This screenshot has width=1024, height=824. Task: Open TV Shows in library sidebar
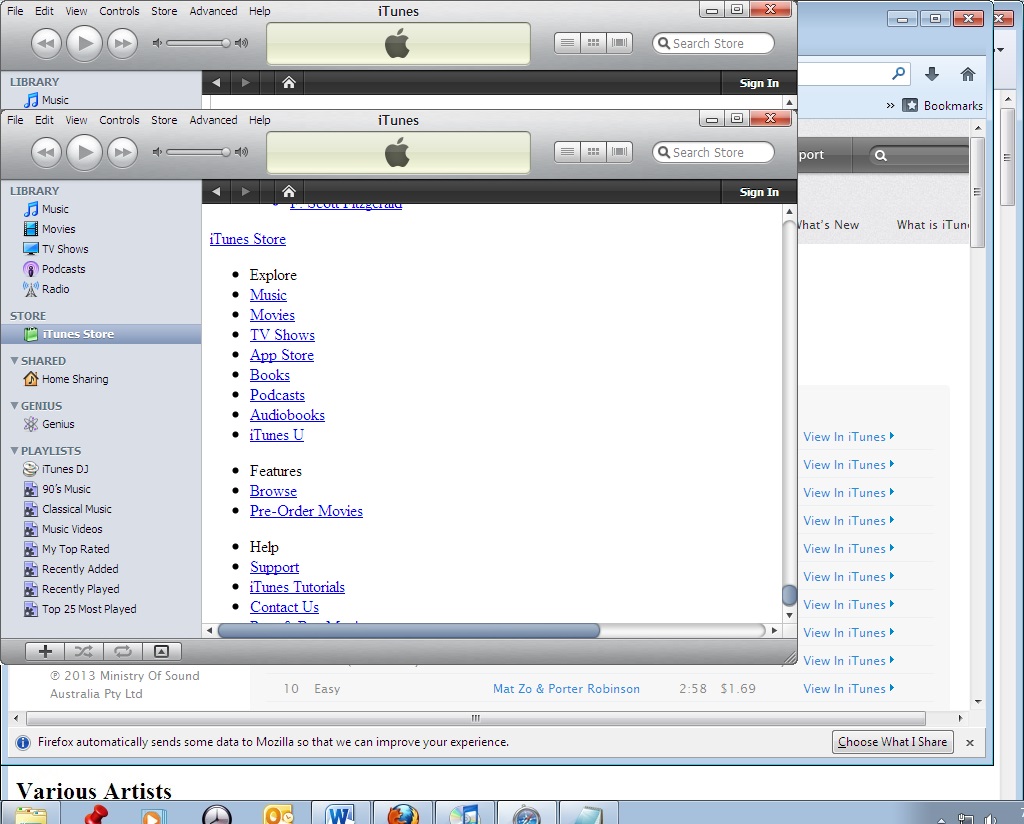[65, 249]
